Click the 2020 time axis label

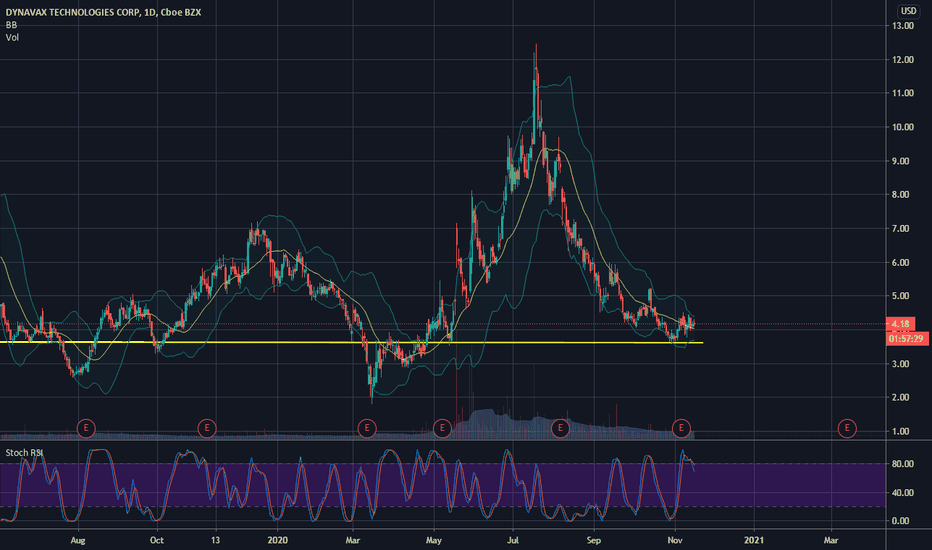[278, 540]
